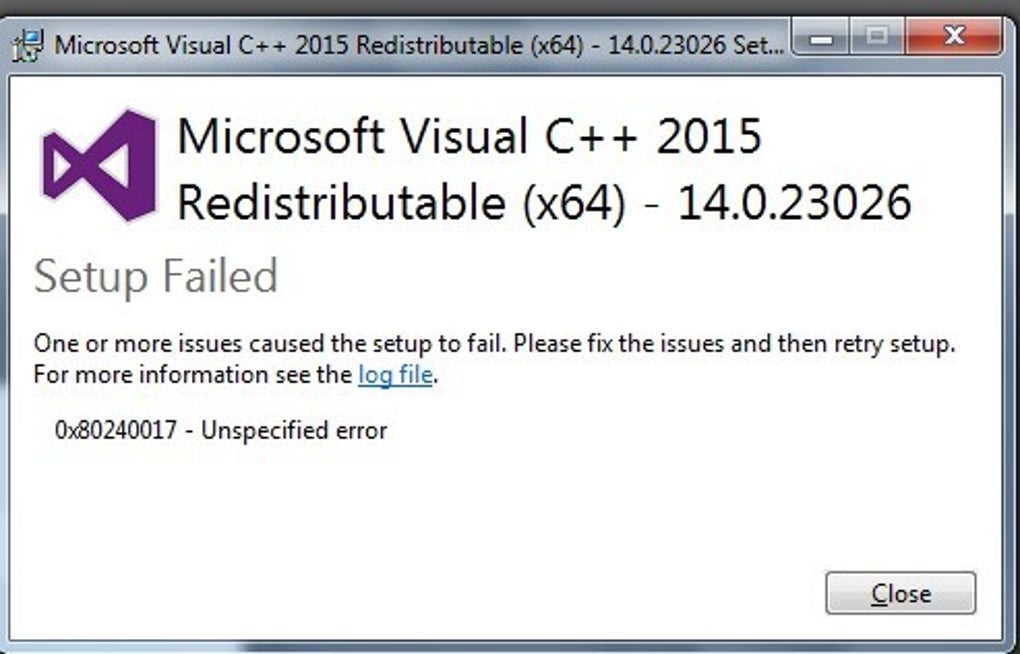
Task: Open the log file link
Action: pos(395,377)
